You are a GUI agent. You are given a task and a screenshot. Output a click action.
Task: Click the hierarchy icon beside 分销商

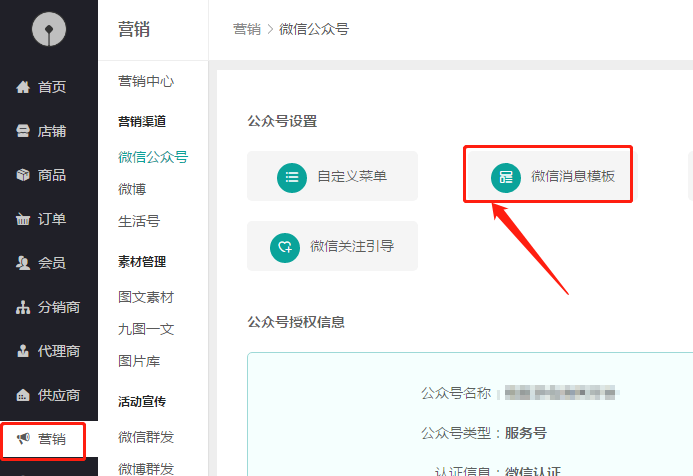tap(23, 307)
